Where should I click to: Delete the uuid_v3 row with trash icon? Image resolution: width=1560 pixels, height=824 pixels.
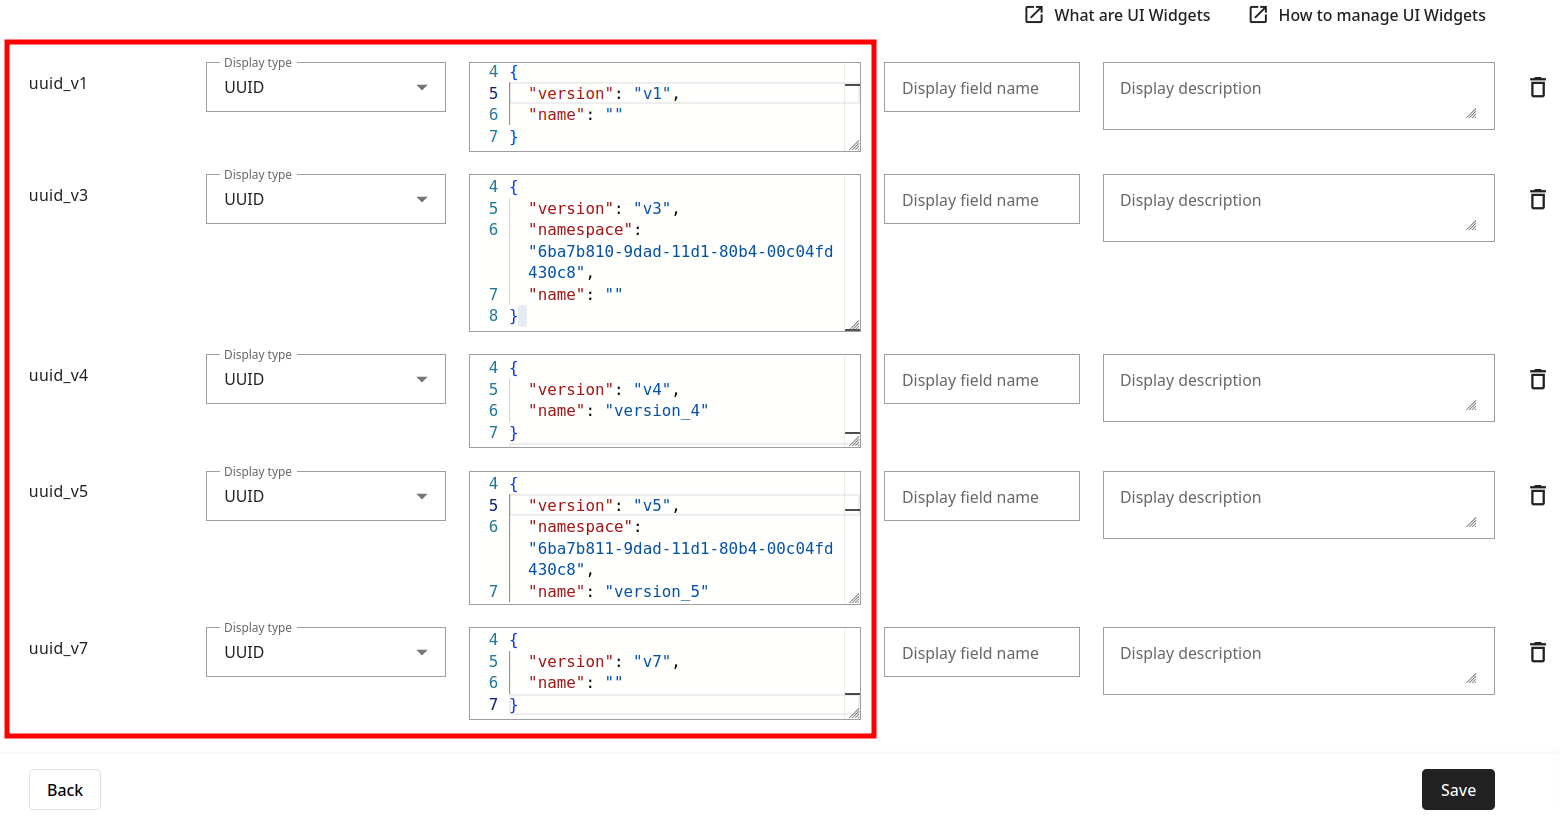1538,200
